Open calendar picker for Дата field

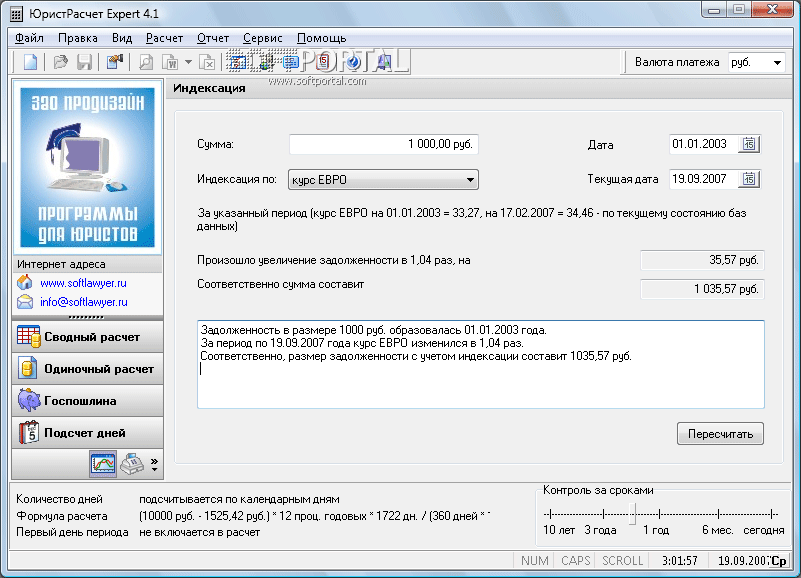[749, 144]
